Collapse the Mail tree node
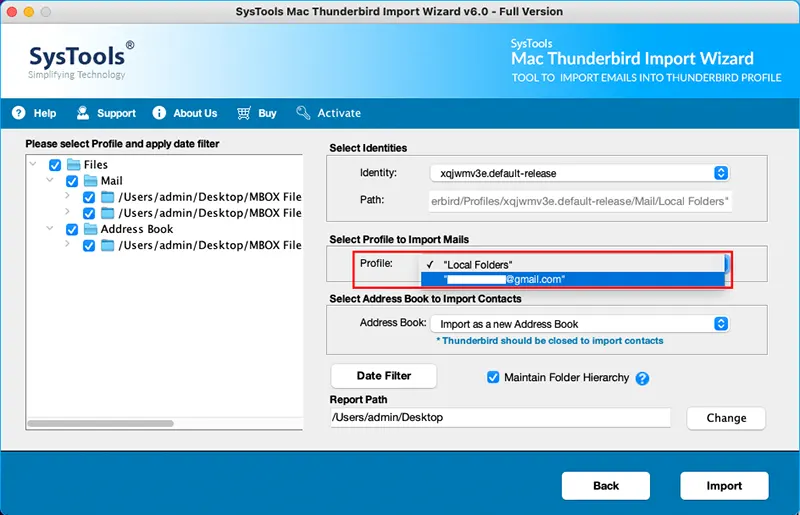This screenshot has height=515, width=800. [x=50, y=180]
